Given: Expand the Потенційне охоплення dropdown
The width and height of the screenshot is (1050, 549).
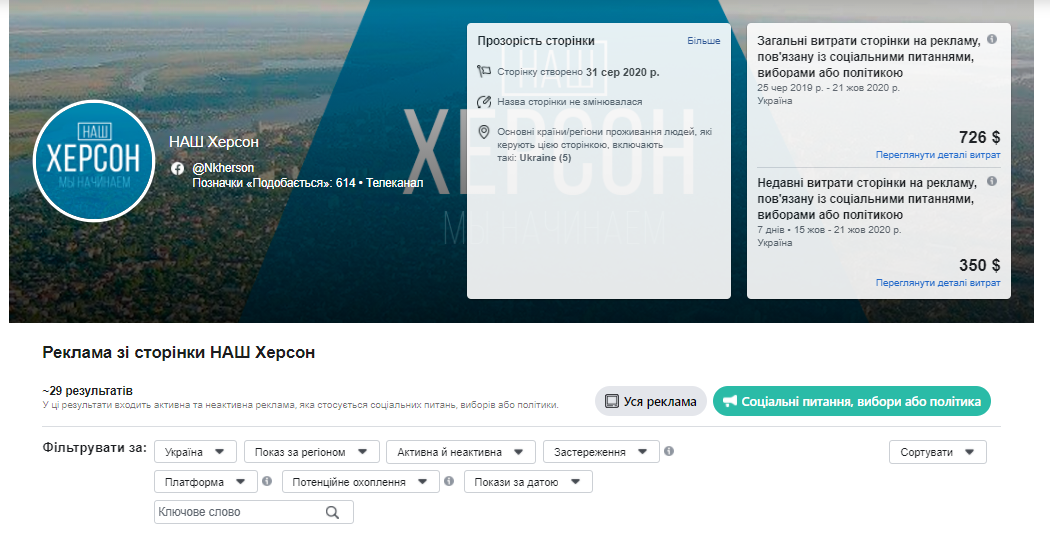Looking at the screenshot, I should [x=361, y=481].
